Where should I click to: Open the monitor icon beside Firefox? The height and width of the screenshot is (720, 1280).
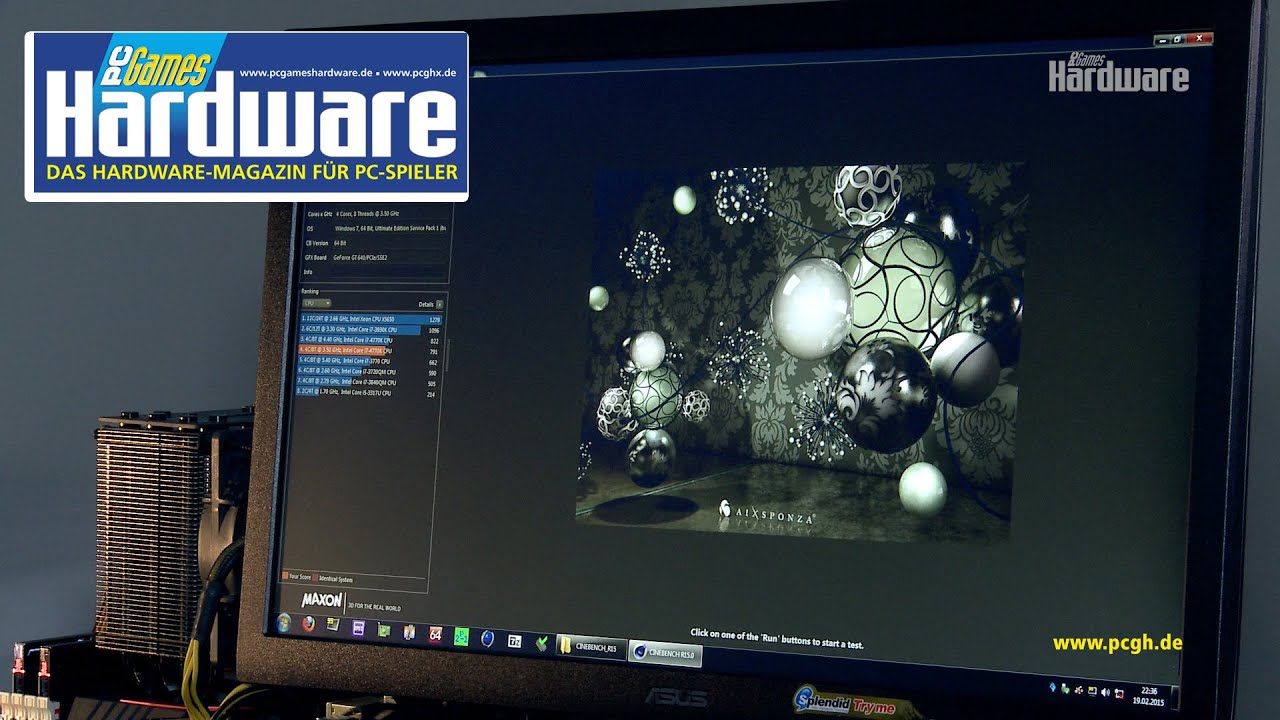(x=333, y=626)
